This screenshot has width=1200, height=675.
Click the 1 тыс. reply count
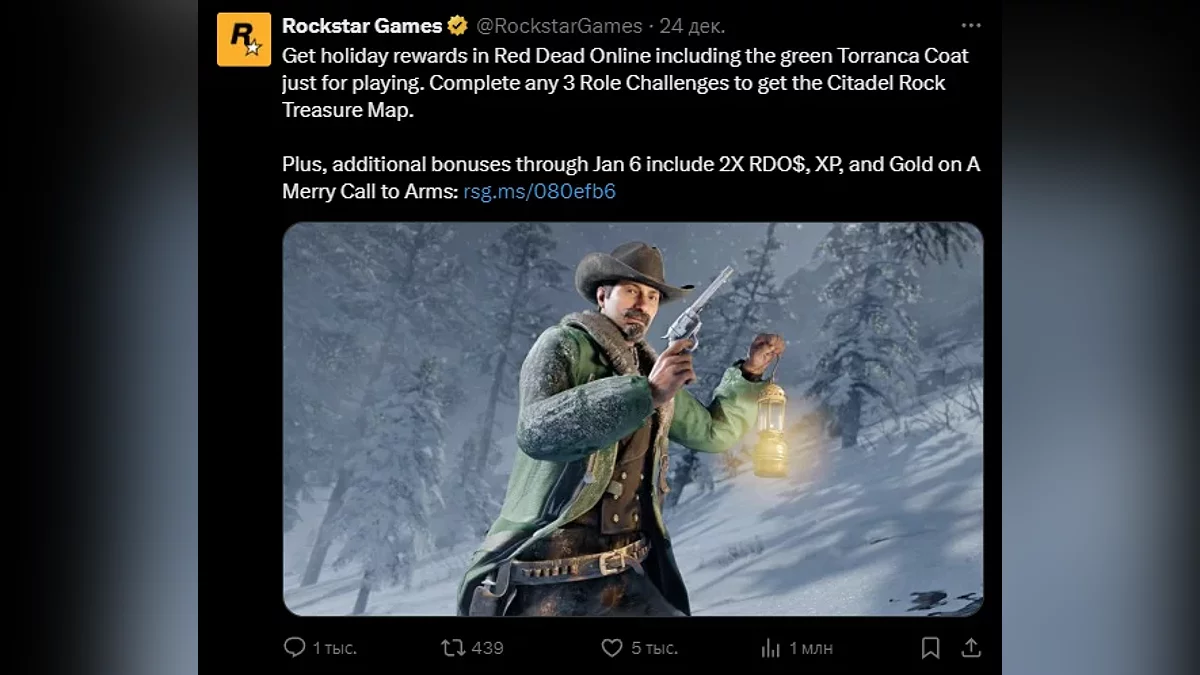(x=334, y=648)
